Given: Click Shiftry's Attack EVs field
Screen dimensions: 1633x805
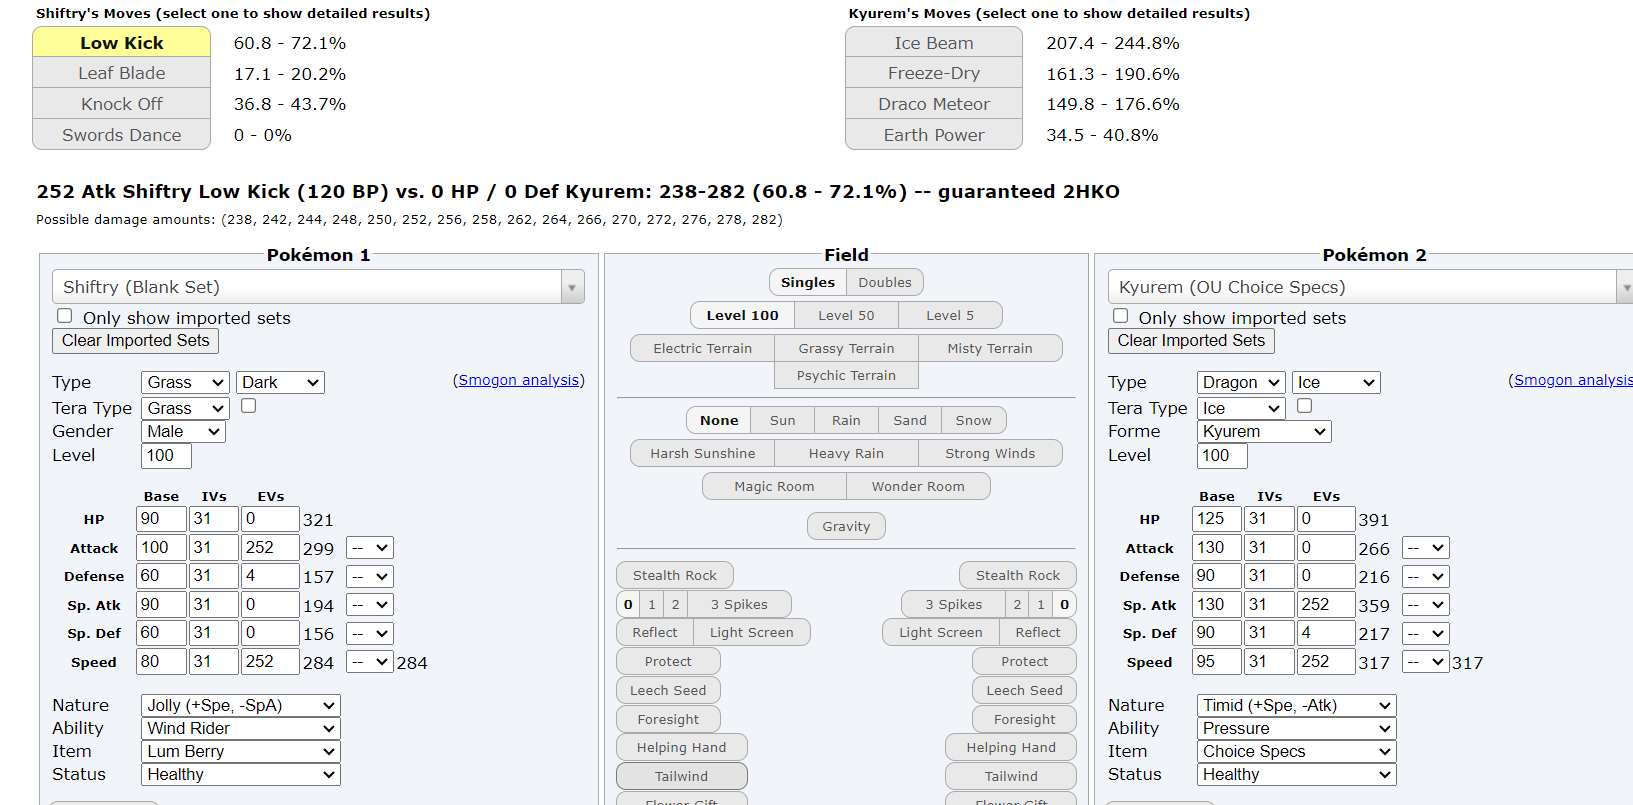Looking at the screenshot, I should pos(269,547).
